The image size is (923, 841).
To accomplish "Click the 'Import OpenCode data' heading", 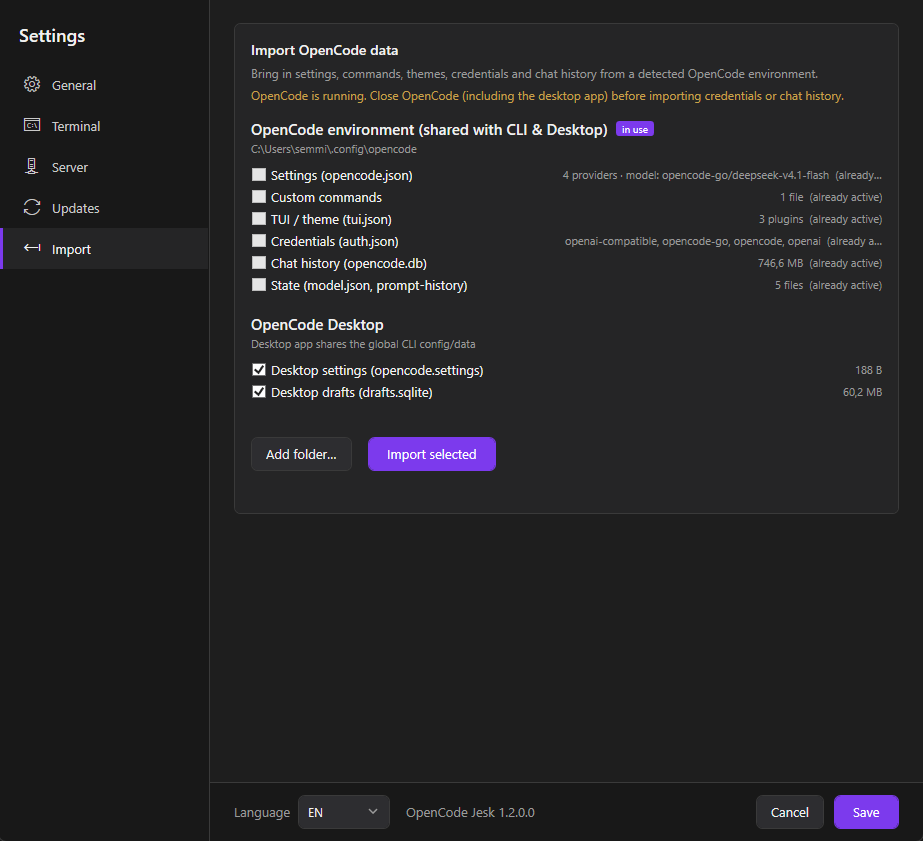I will coord(324,51).
